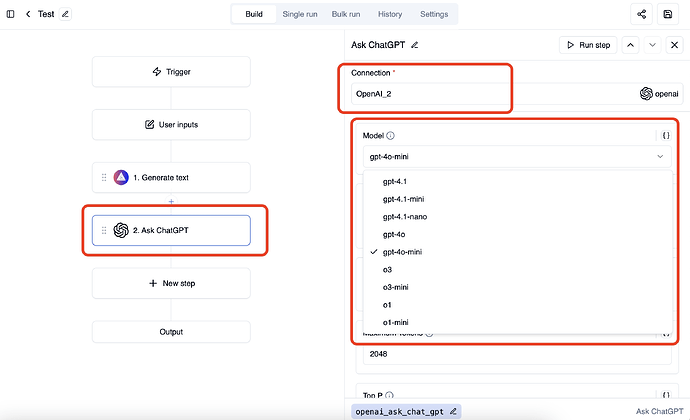Image resolution: width=690 pixels, height=420 pixels.
Task: Select the Output node
Action: click(171, 332)
